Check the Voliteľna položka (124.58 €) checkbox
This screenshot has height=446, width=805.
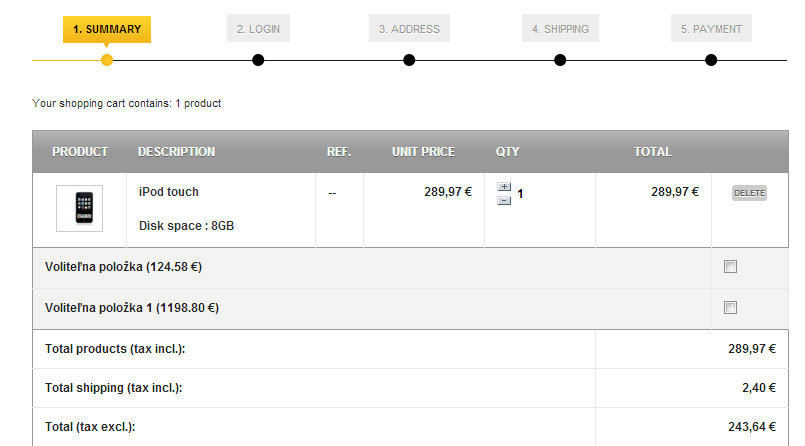pyautogui.click(x=730, y=267)
